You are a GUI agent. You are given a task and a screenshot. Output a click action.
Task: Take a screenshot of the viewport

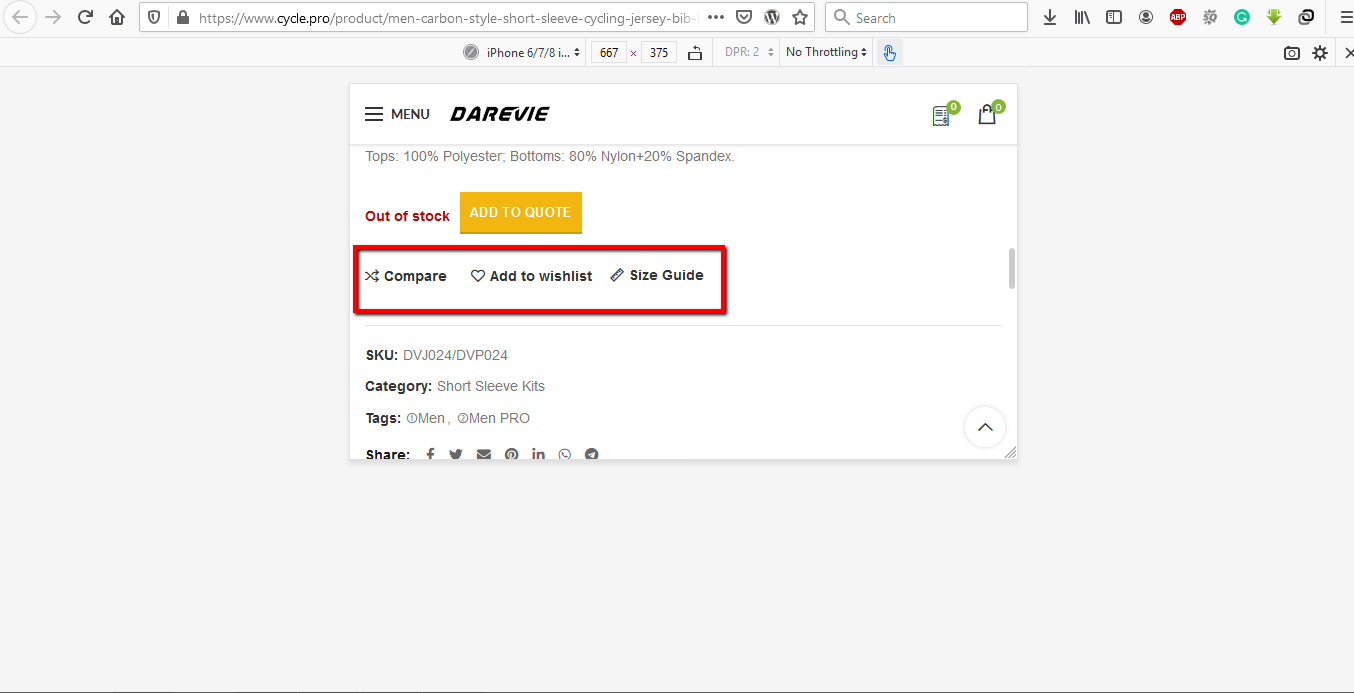(x=1292, y=53)
